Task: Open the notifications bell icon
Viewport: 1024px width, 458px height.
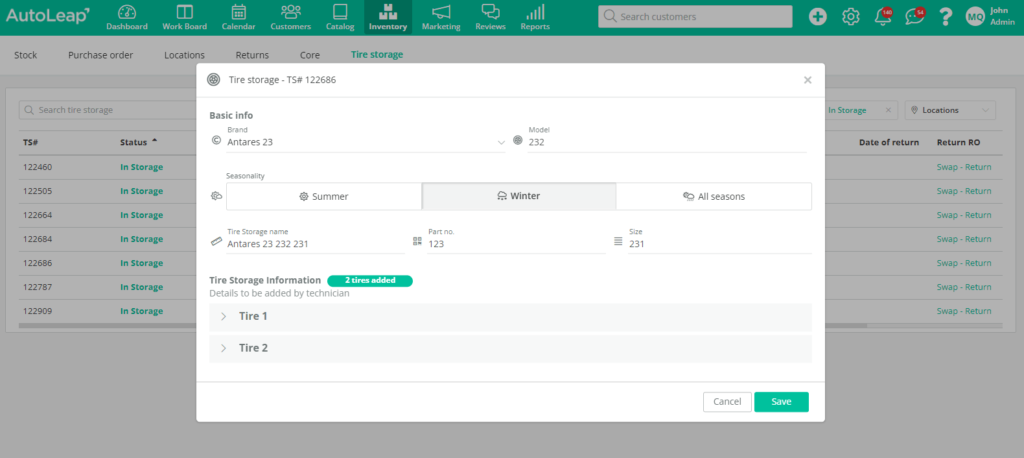Action: pos(883,17)
